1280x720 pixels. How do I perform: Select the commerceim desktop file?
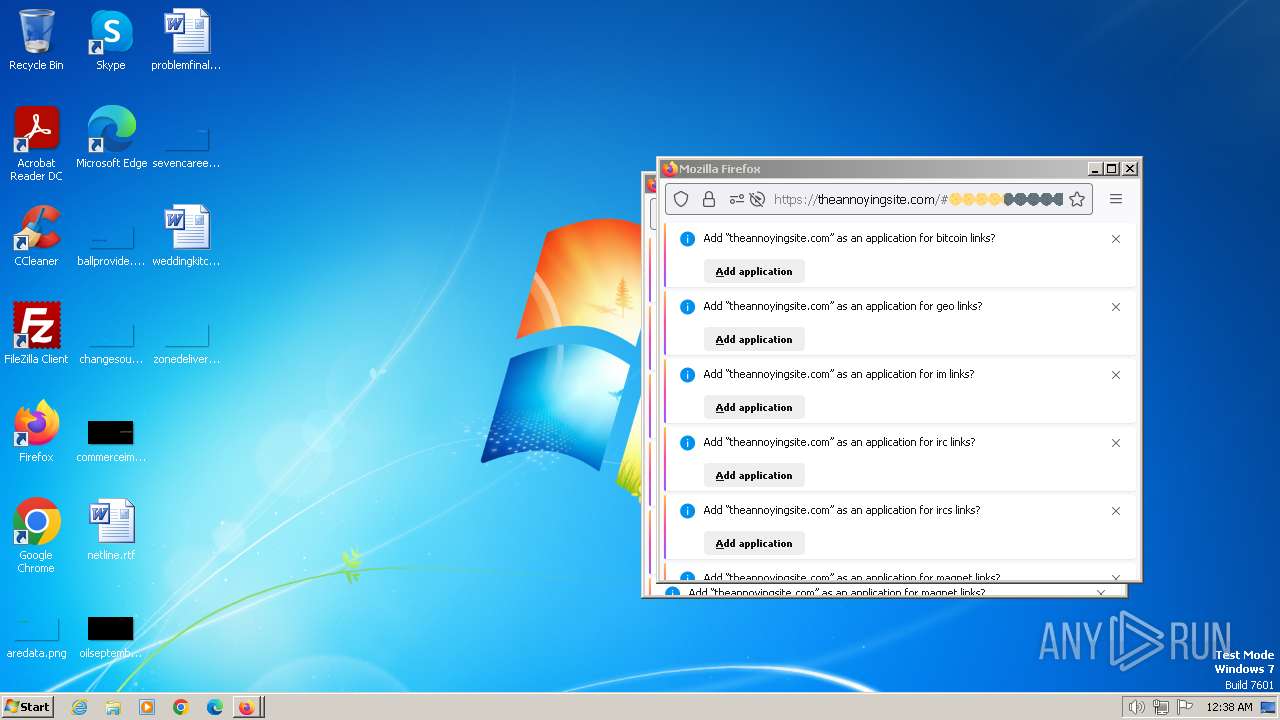coord(111,438)
